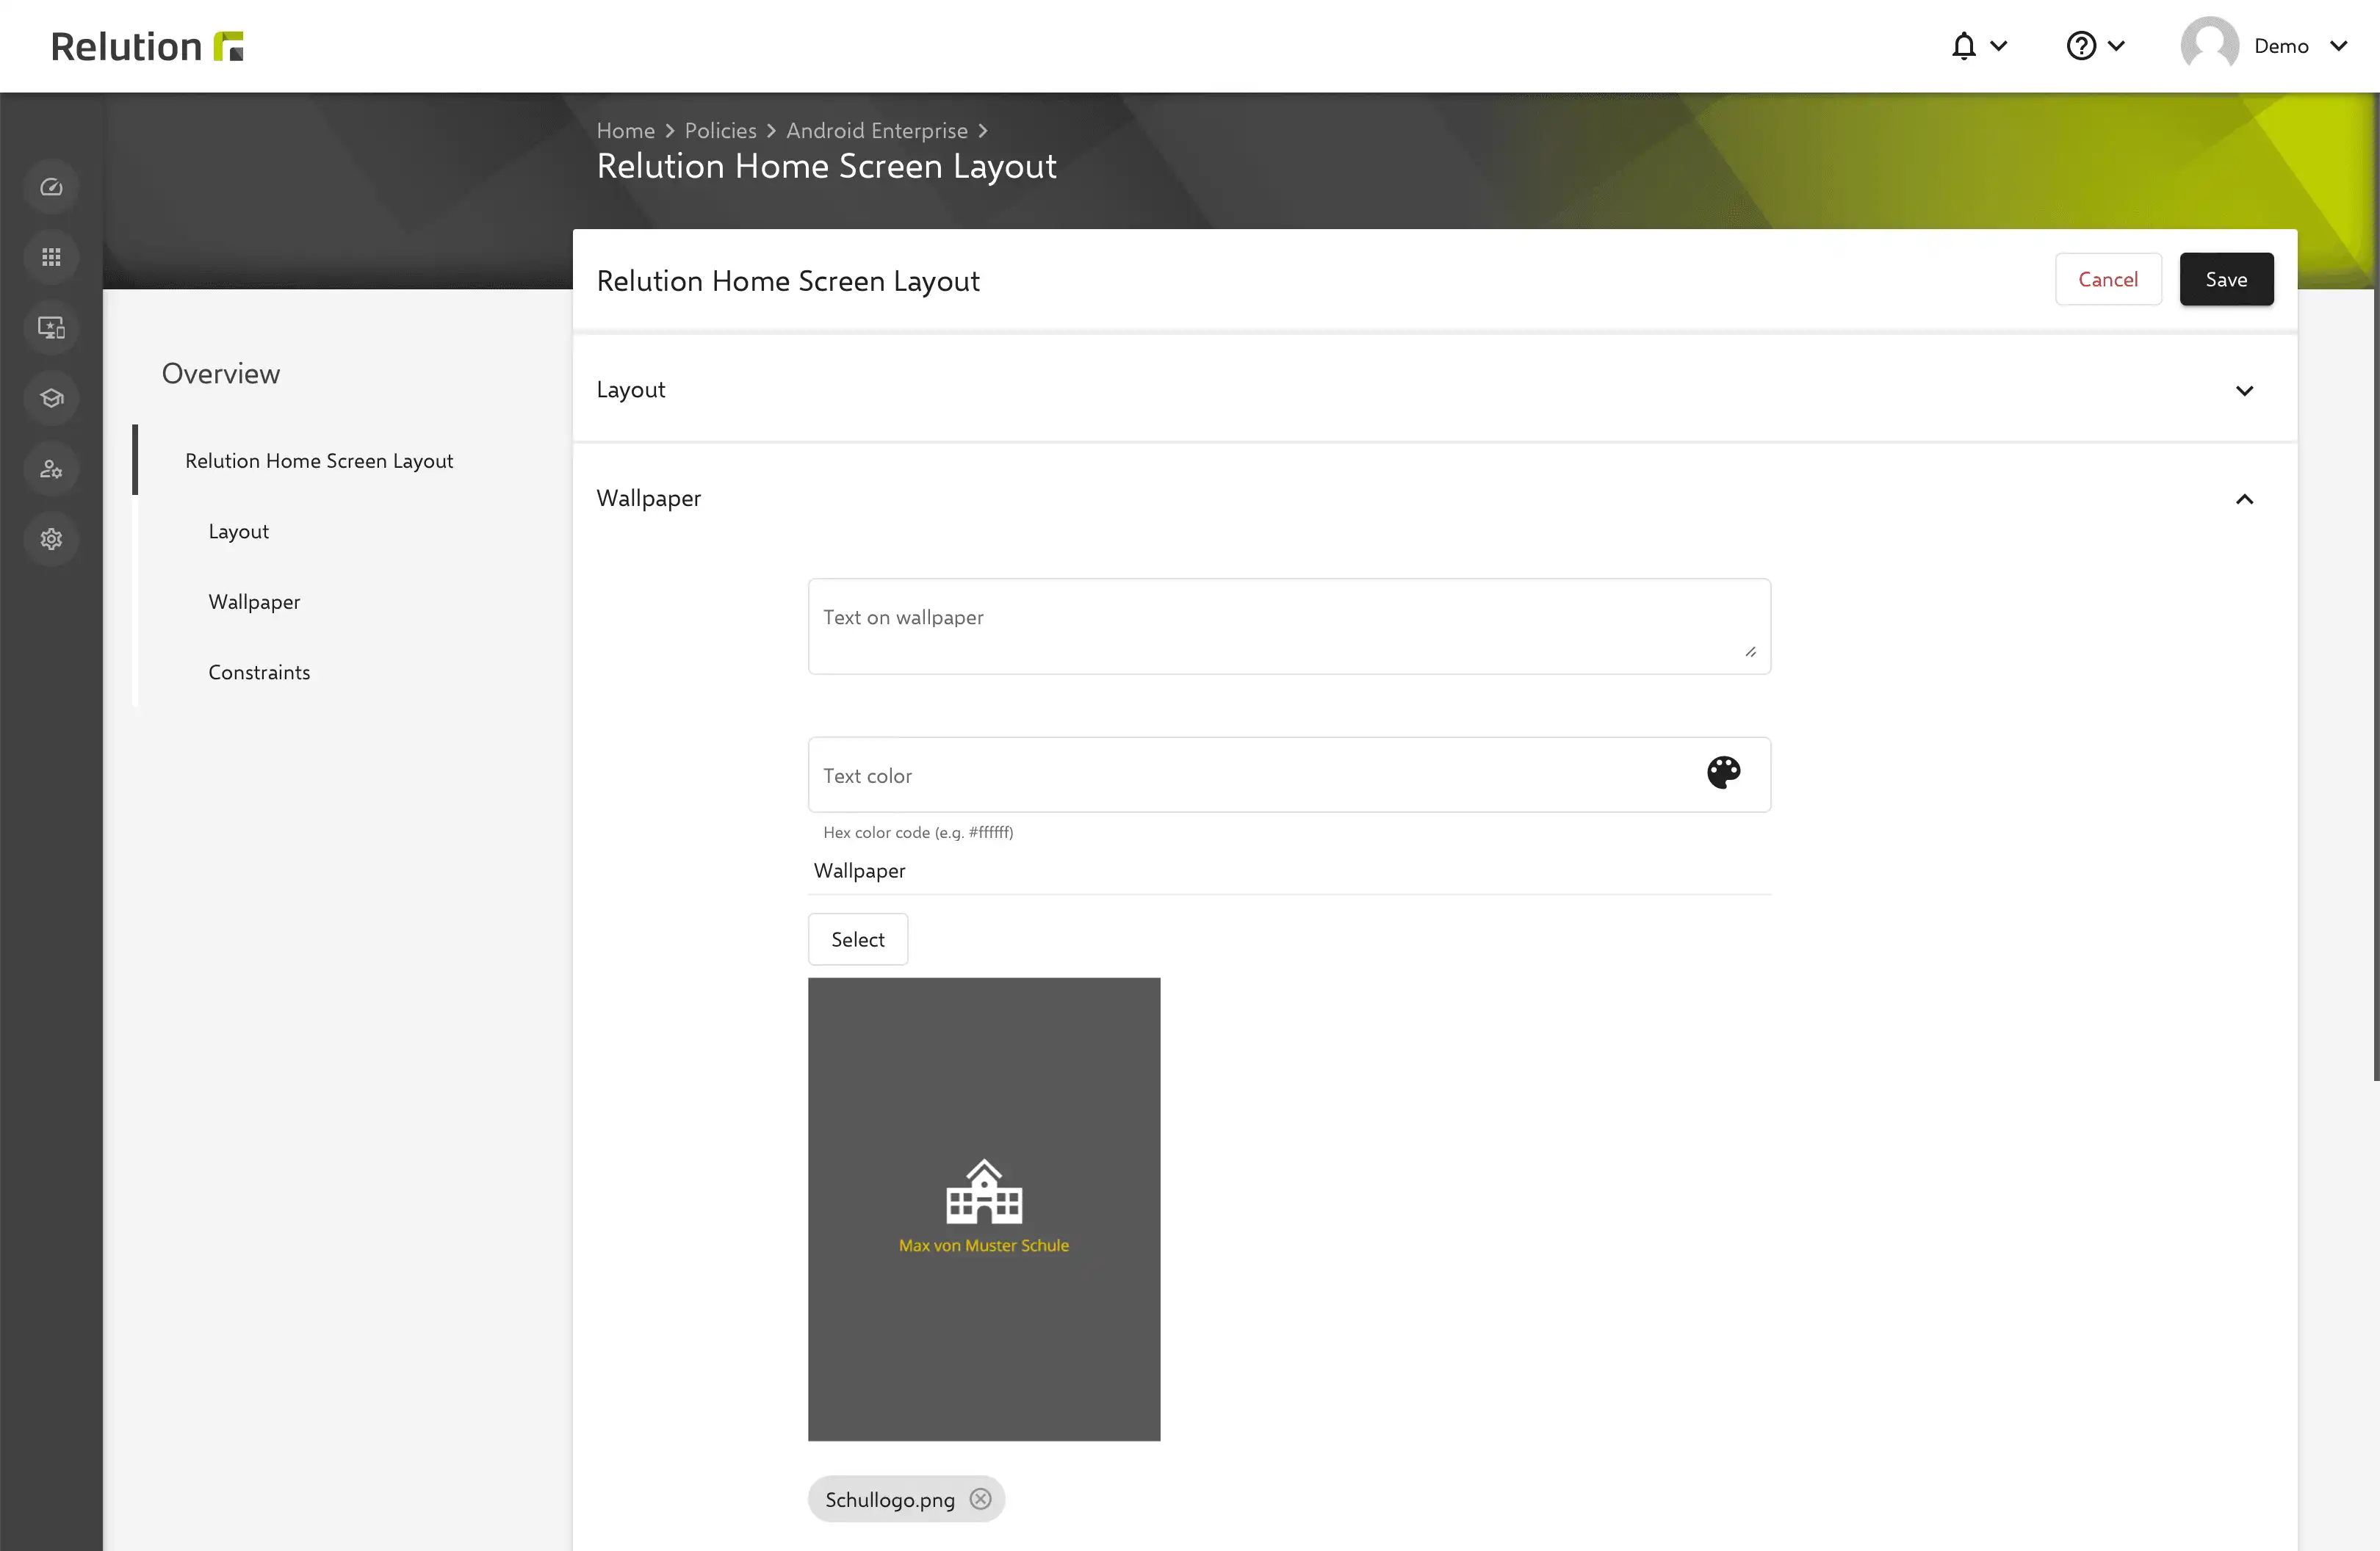This screenshot has height=1551, width=2380.
Task: Open the Dashboard gauge icon in sidebar
Action: coord(51,187)
